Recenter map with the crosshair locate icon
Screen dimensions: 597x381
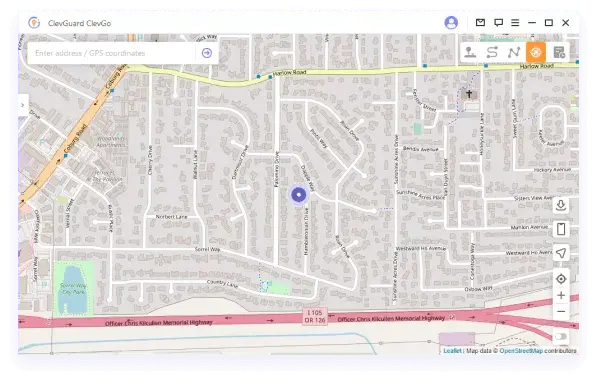561,279
